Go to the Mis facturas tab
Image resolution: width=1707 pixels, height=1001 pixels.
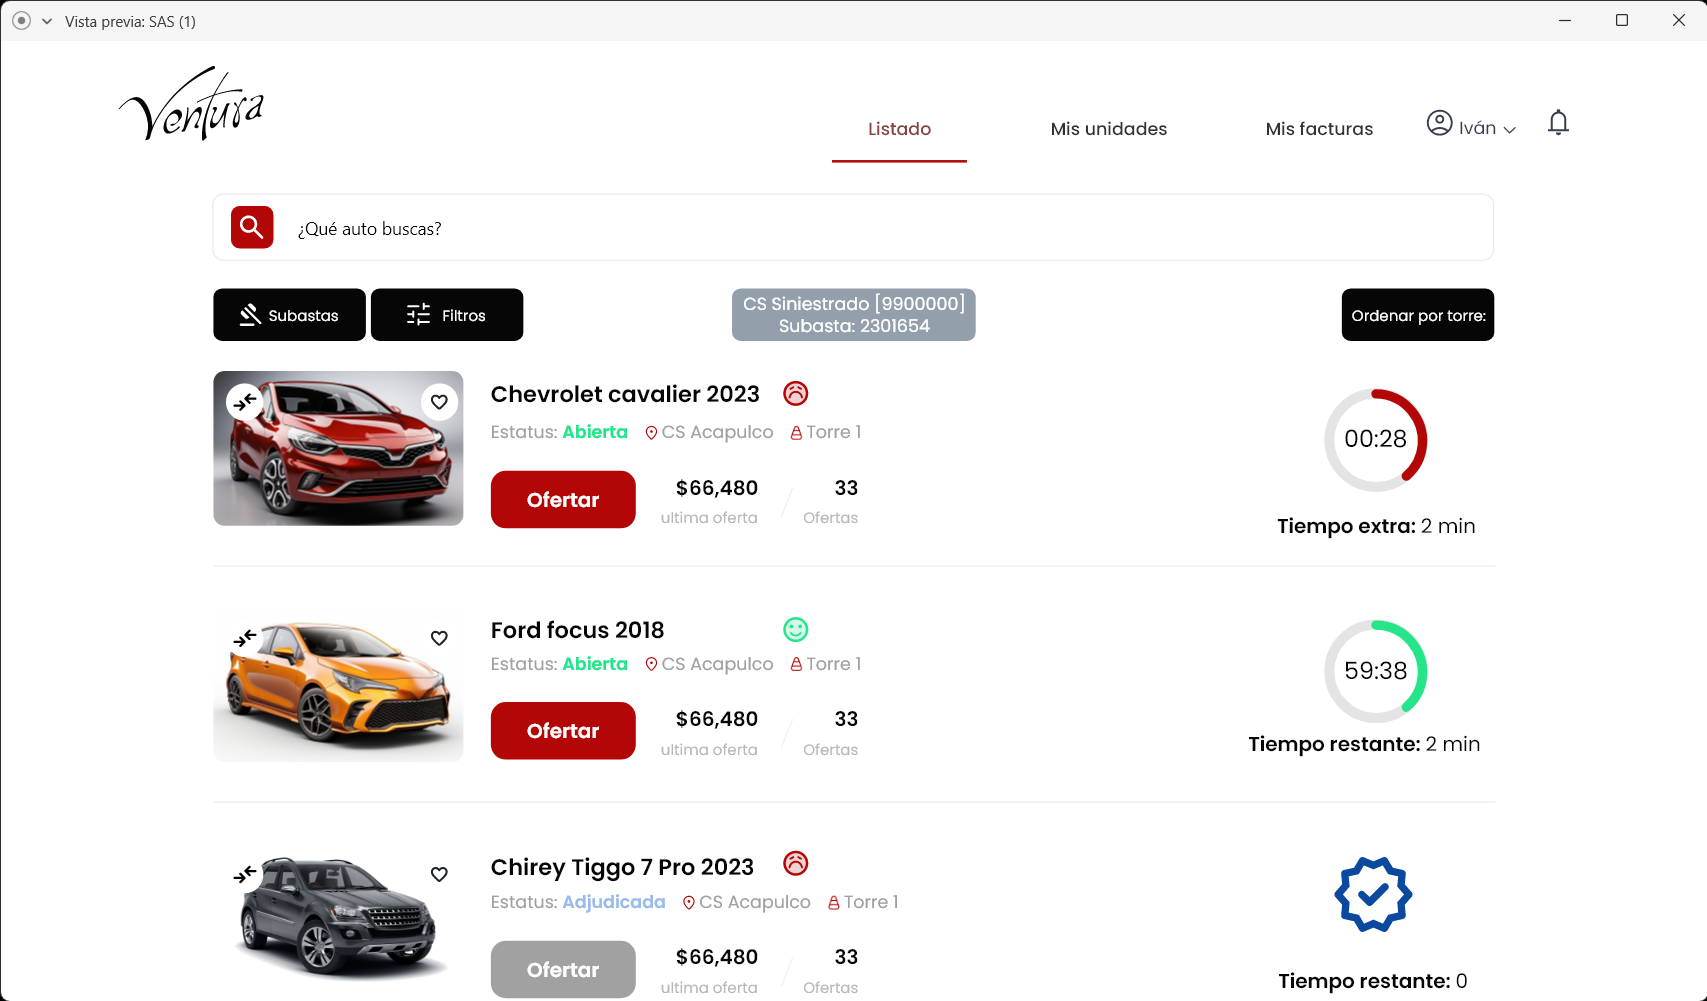1319,129
